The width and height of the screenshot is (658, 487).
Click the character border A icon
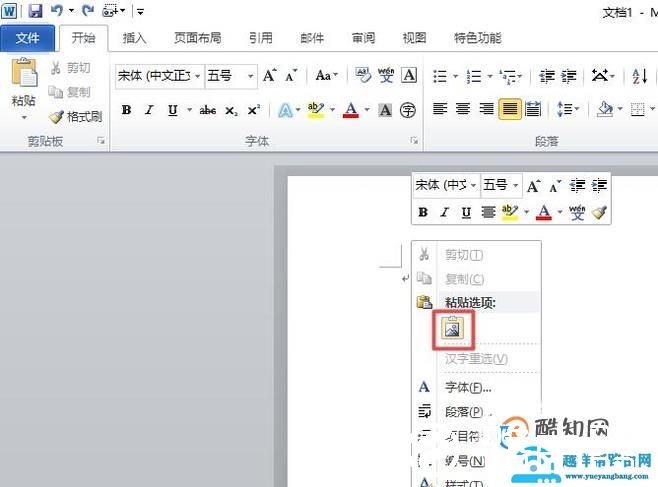click(x=409, y=76)
